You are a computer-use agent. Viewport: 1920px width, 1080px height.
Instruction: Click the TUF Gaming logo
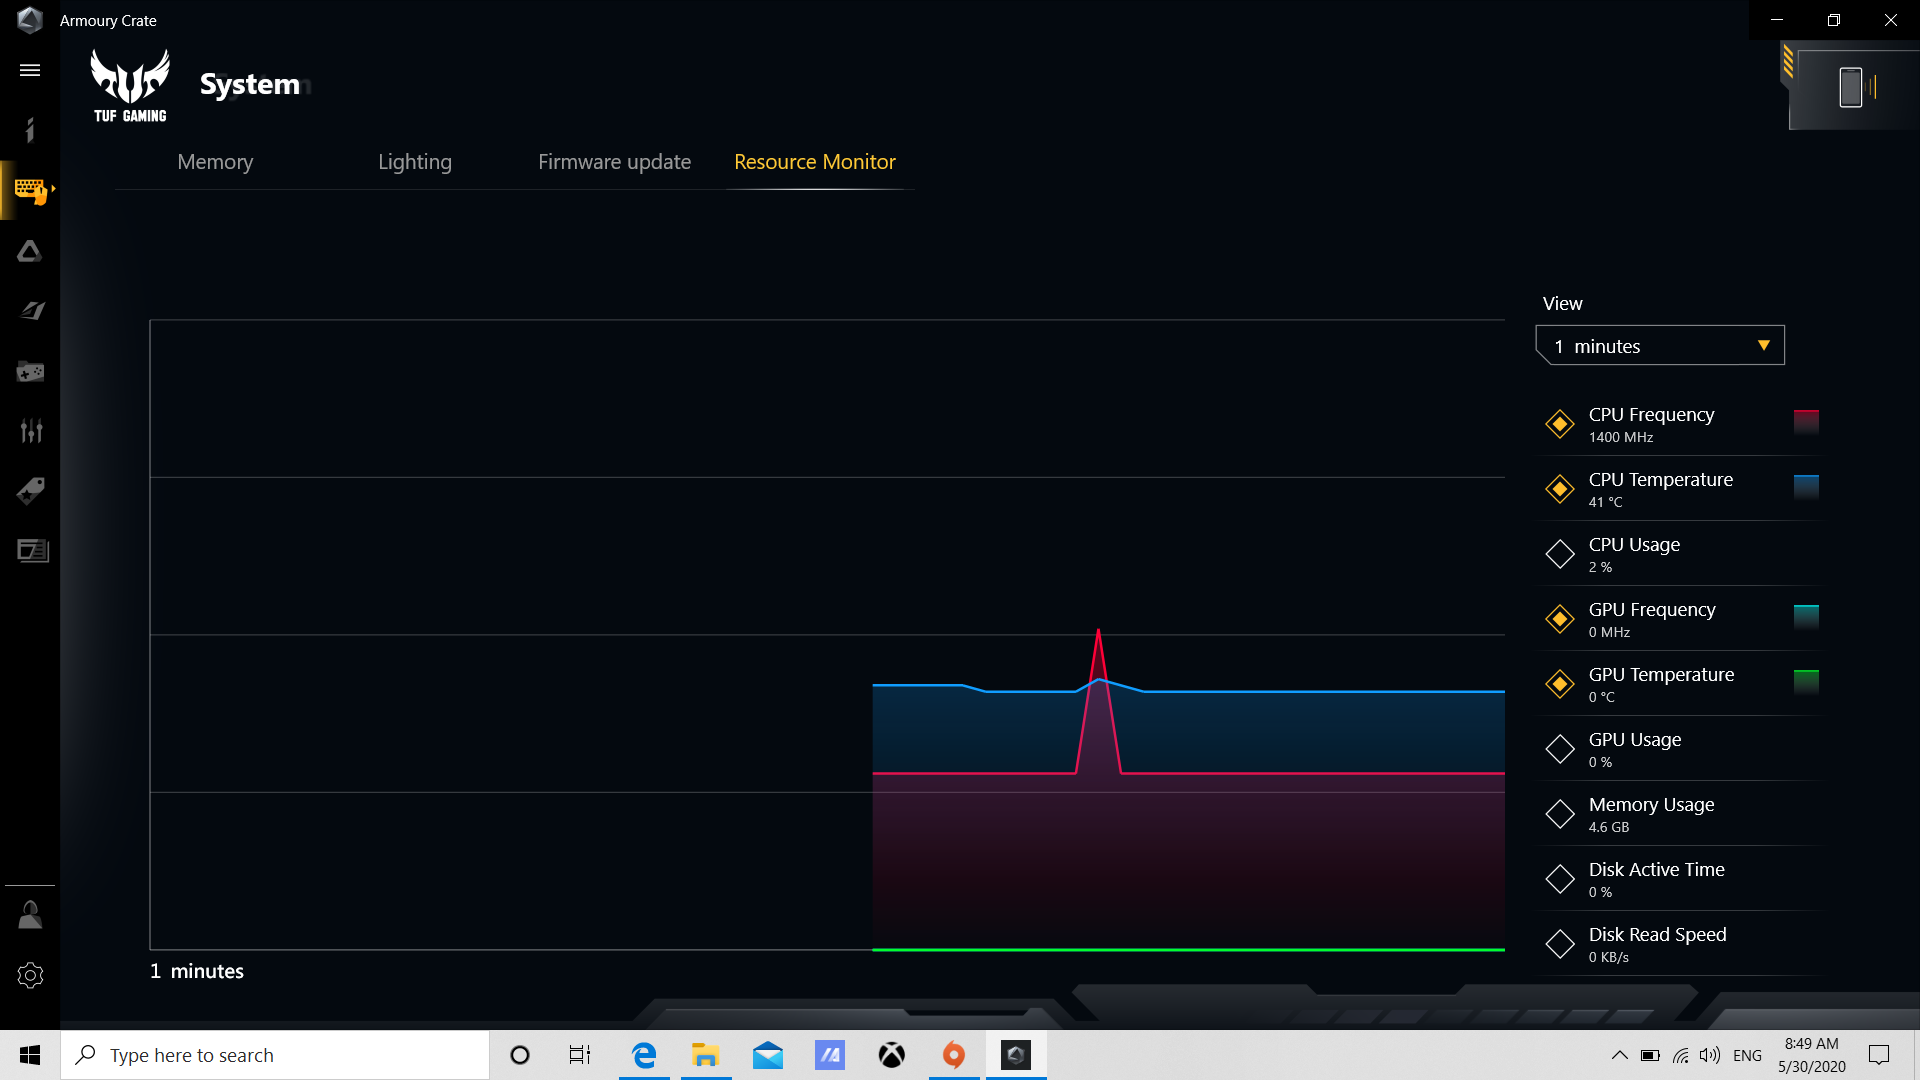130,86
